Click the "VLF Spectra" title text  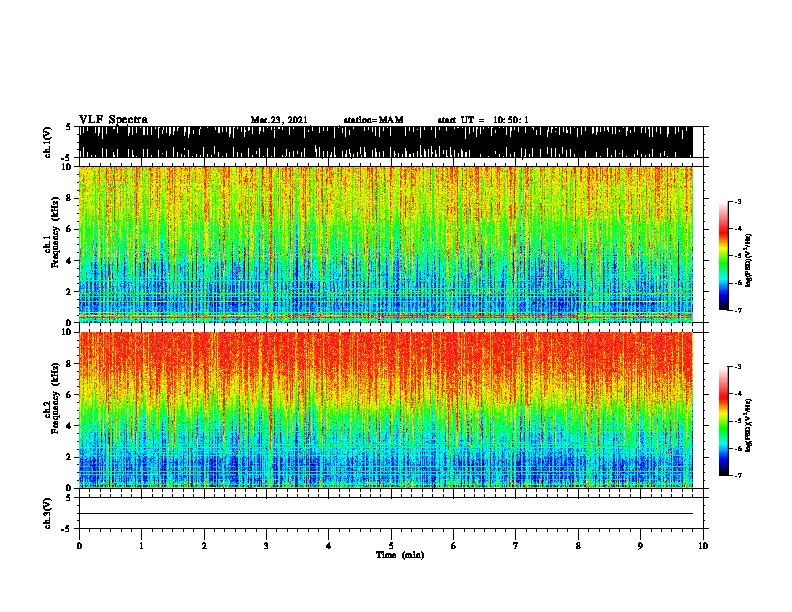tap(113, 120)
